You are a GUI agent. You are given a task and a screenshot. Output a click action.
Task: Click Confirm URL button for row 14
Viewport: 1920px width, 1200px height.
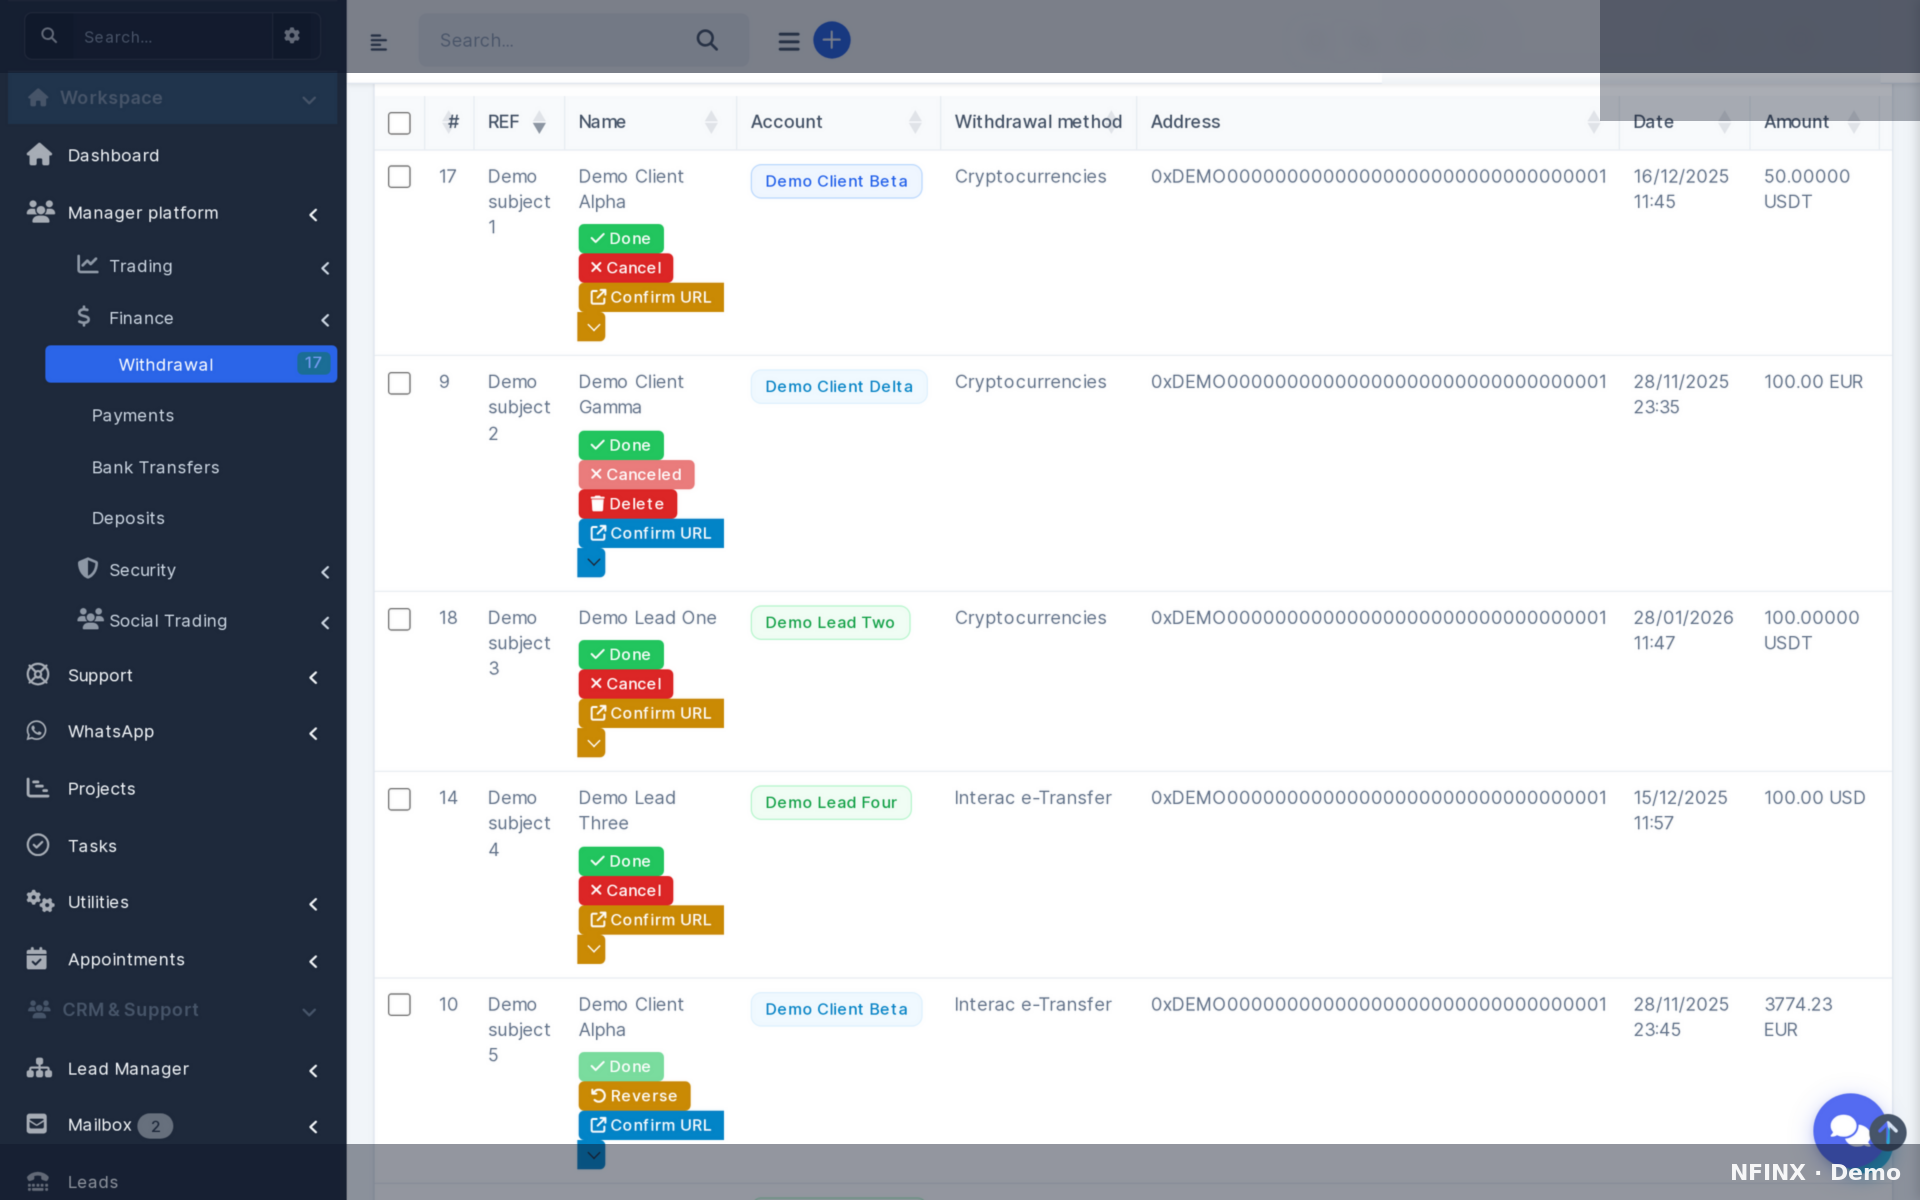(651, 920)
